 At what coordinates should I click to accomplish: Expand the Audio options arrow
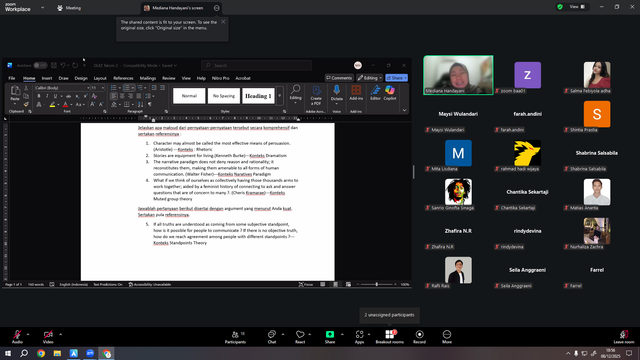pyautogui.click(x=28, y=334)
